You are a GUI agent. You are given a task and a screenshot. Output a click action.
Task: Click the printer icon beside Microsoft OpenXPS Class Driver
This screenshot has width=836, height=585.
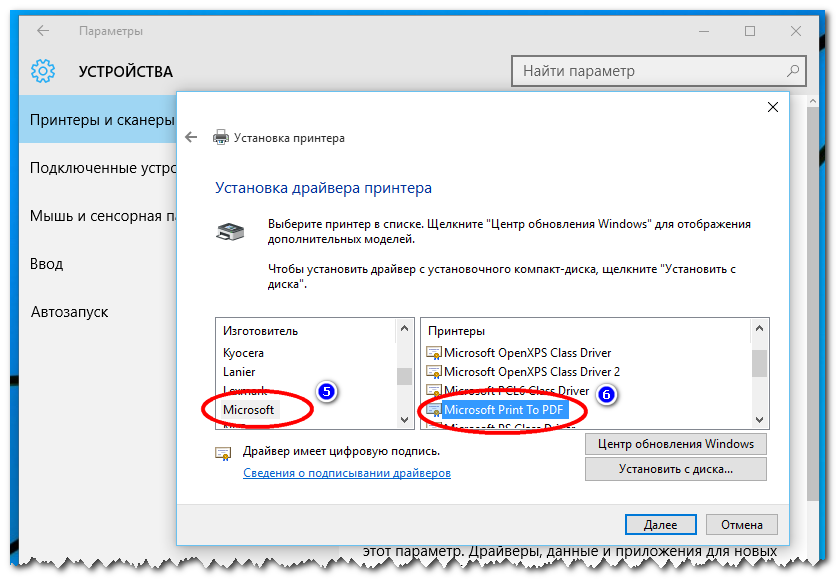435,353
